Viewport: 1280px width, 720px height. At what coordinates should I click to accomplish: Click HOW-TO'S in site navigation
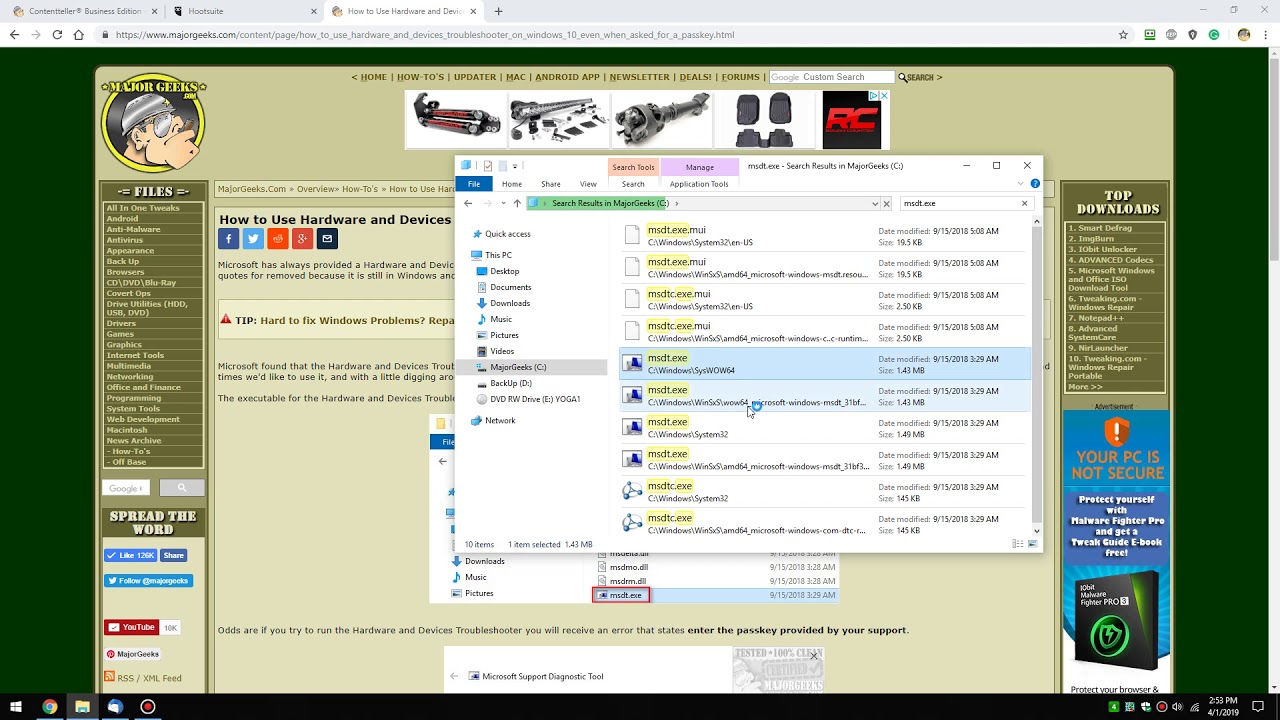click(420, 77)
